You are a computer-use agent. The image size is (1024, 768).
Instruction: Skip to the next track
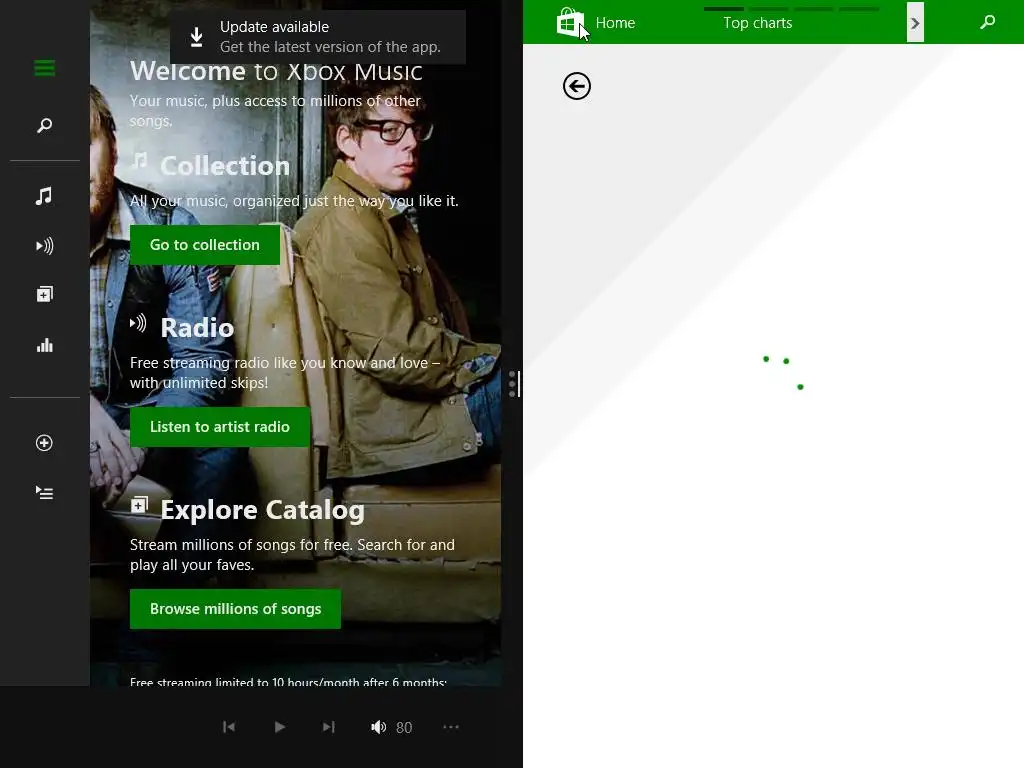pyautogui.click(x=328, y=727)
